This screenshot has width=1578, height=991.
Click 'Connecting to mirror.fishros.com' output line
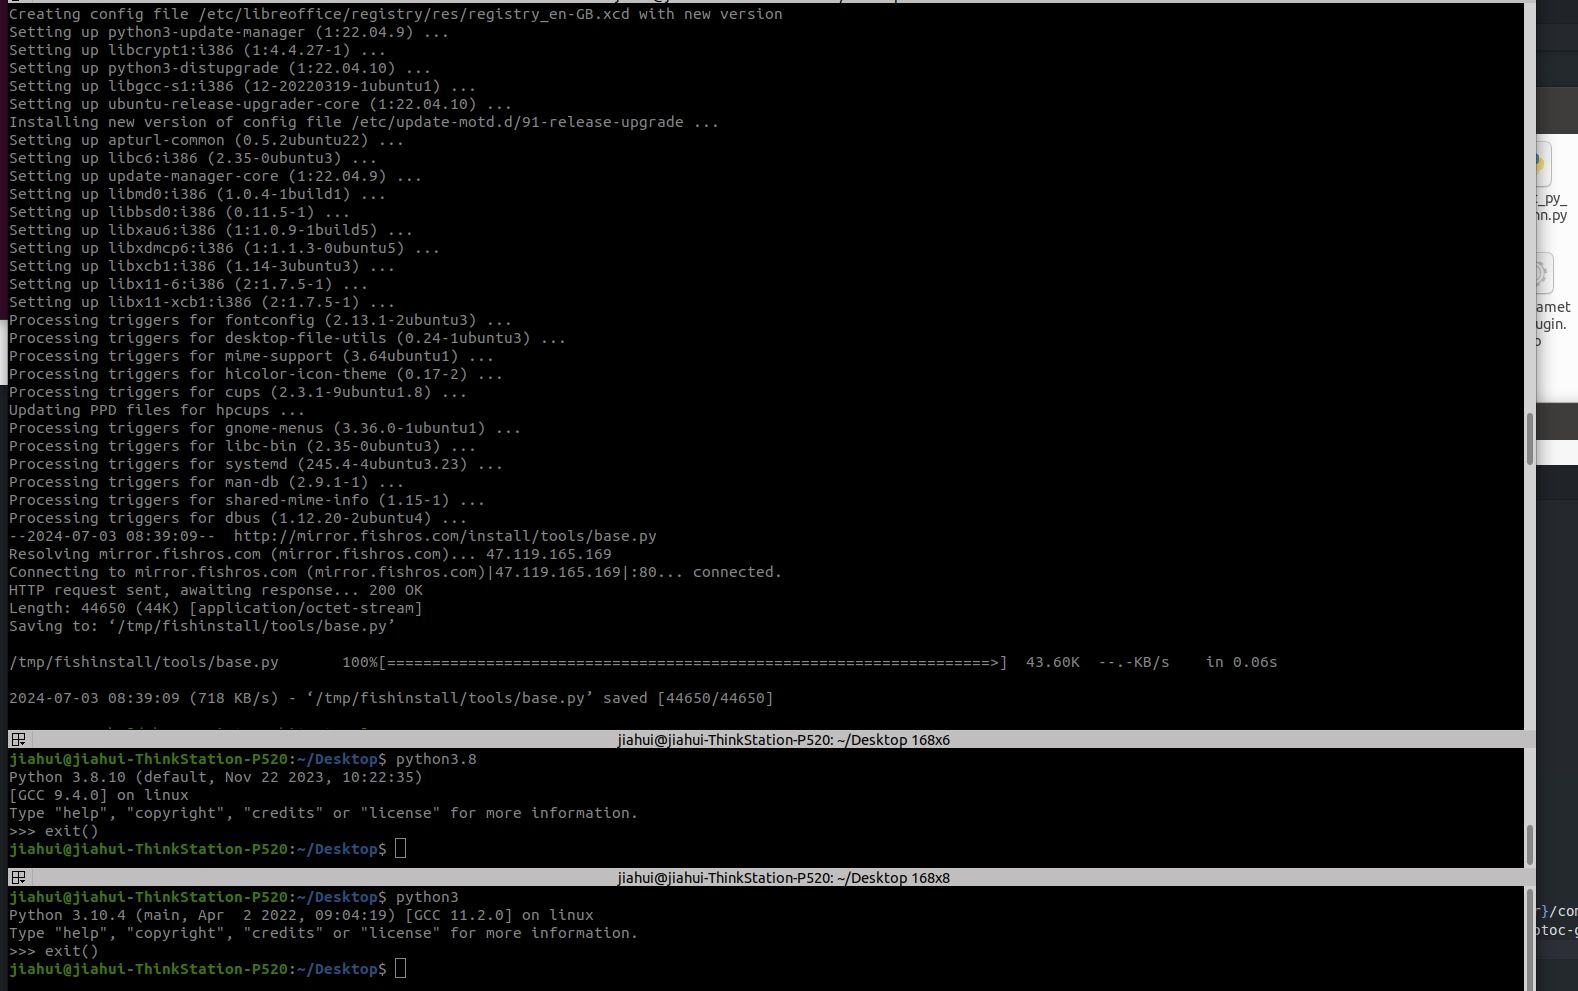pos(395,572)
